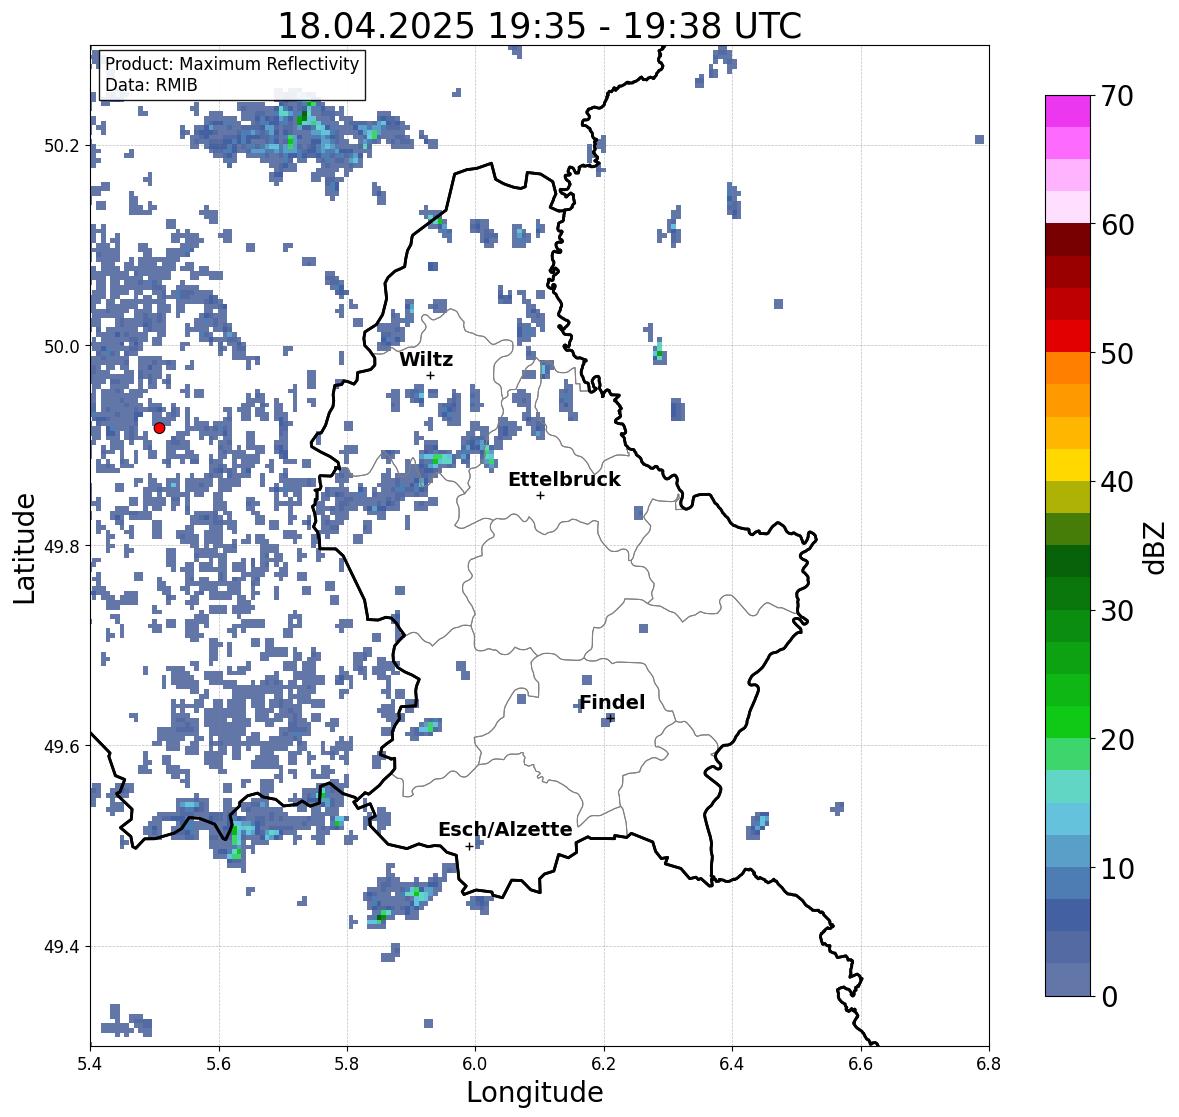Click the 0 tick on the colorbar
This screenshot has width=1179, height=1117.
pos(1109,997)
